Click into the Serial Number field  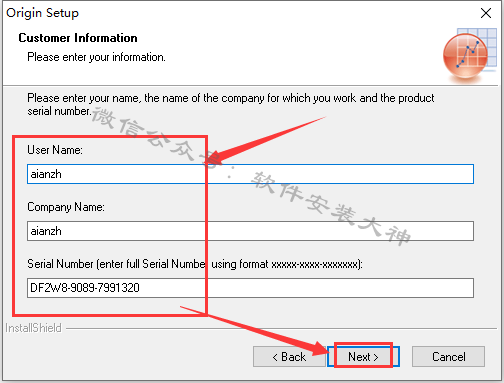pos(250,288)
